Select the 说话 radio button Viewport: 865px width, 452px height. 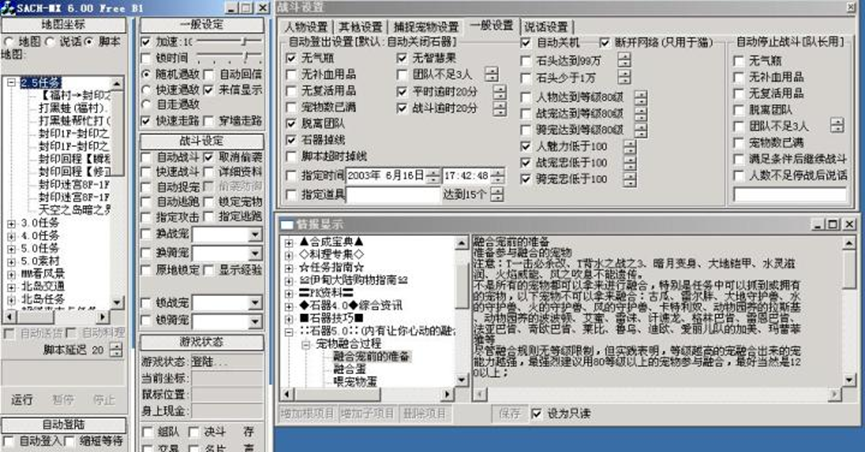pyautogui.click(x=50, y=42)
